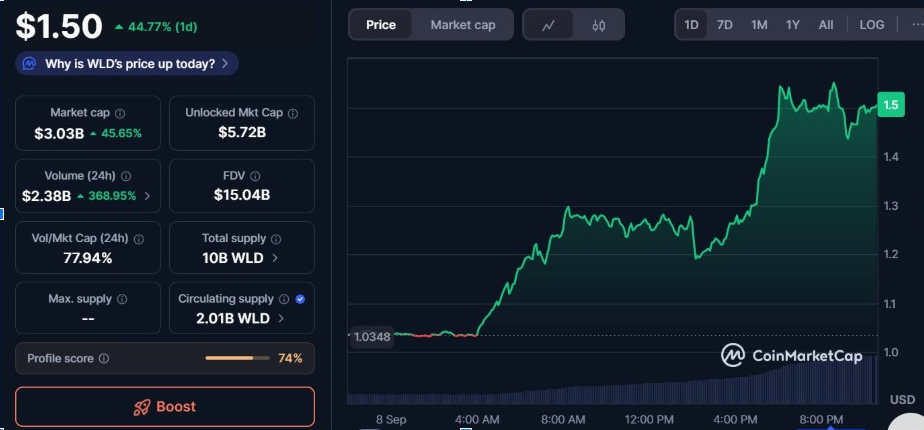Viewport: 924px width, 430px height.
Task: Select the Price chart tab
Action: 381,25
